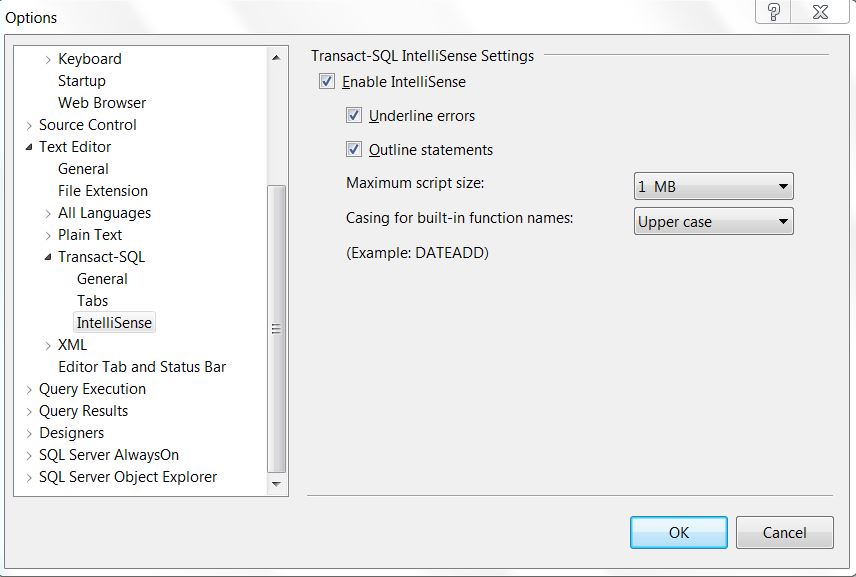The height and width of the screenshot is (577, 856).
Task: Select Startup in the options tree
Action: pyautogui.click(x=84, y=80)
